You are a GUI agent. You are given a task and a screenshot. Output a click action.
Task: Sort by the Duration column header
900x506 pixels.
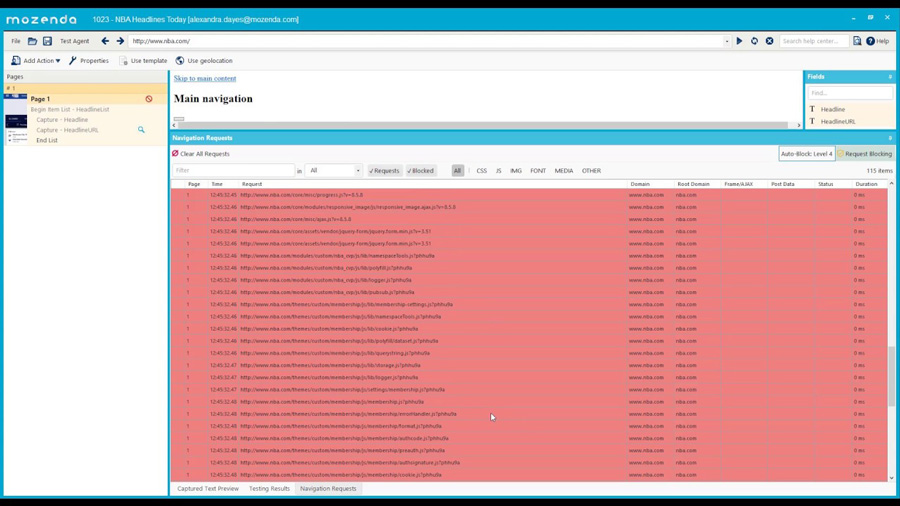866,184
